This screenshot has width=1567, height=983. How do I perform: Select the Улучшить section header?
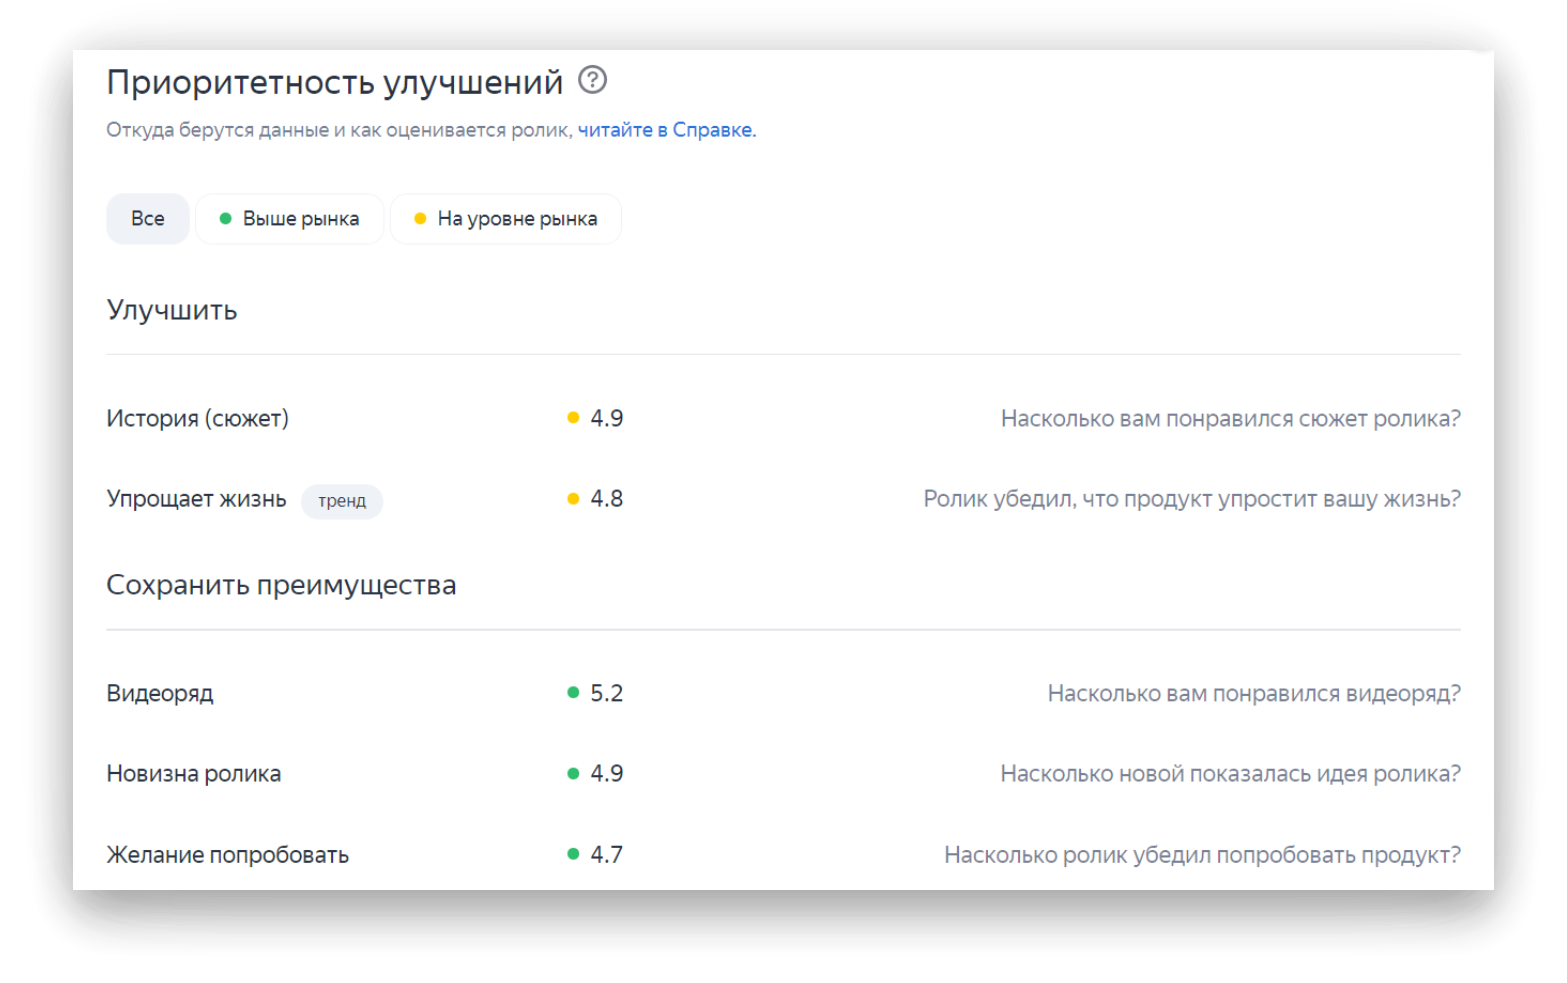click(x=171, y=310)
